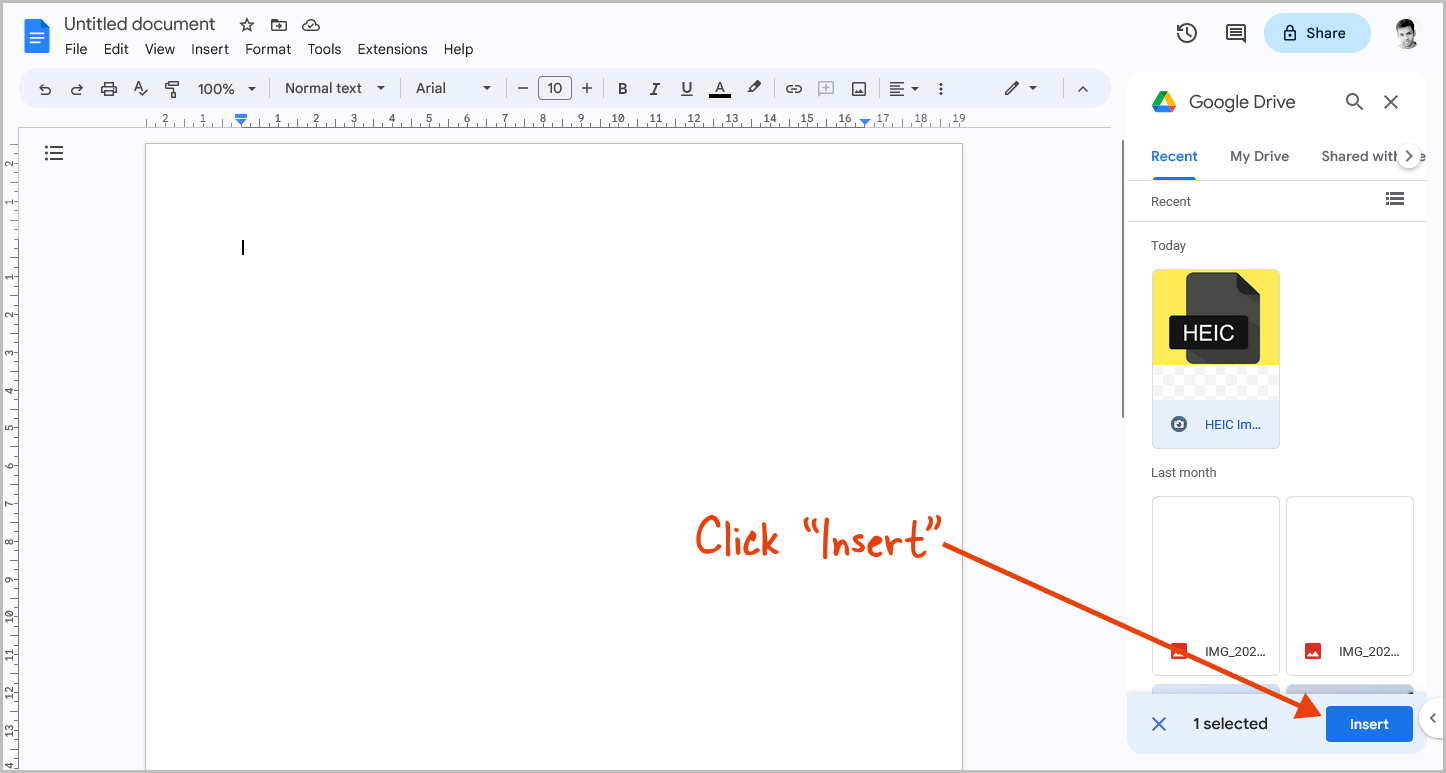Open the Insert menu
This screenshot has height=773, width=1446.
210,49
